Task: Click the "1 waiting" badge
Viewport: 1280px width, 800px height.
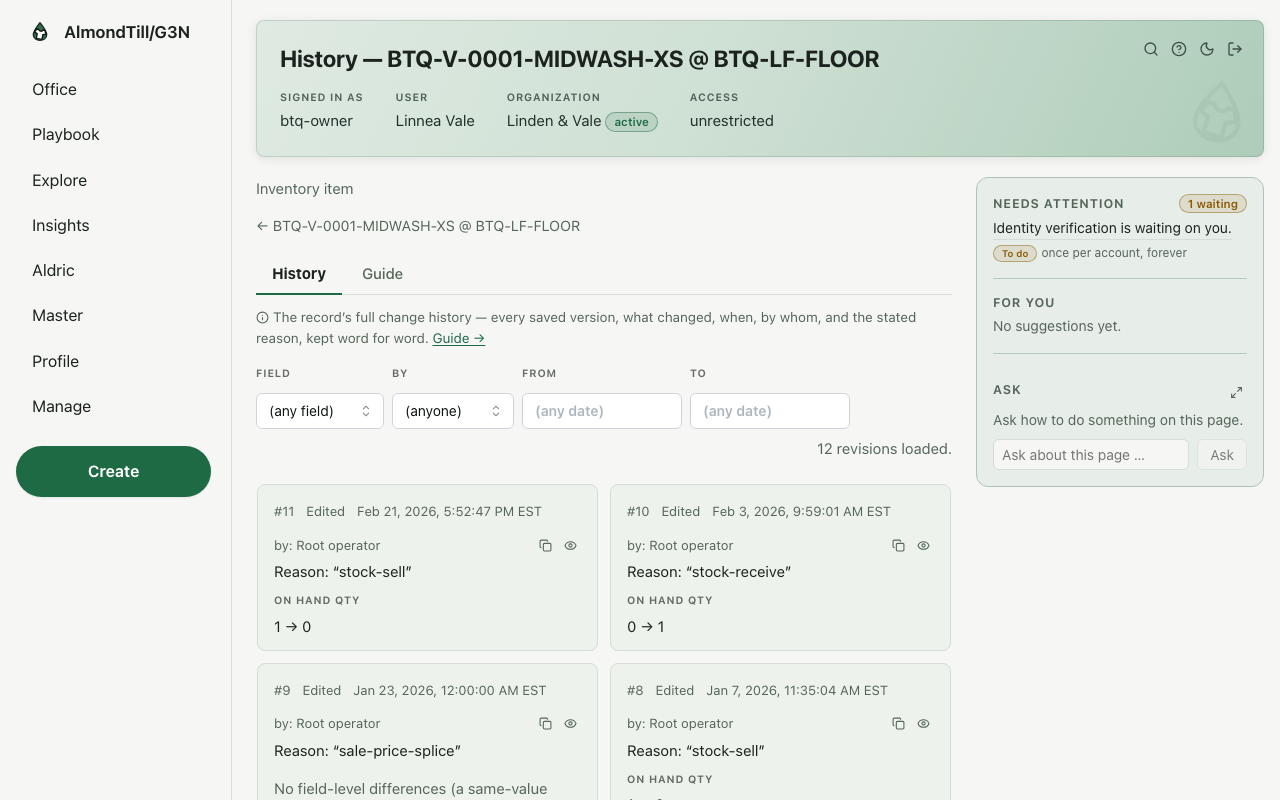Action: point(1213,204)
